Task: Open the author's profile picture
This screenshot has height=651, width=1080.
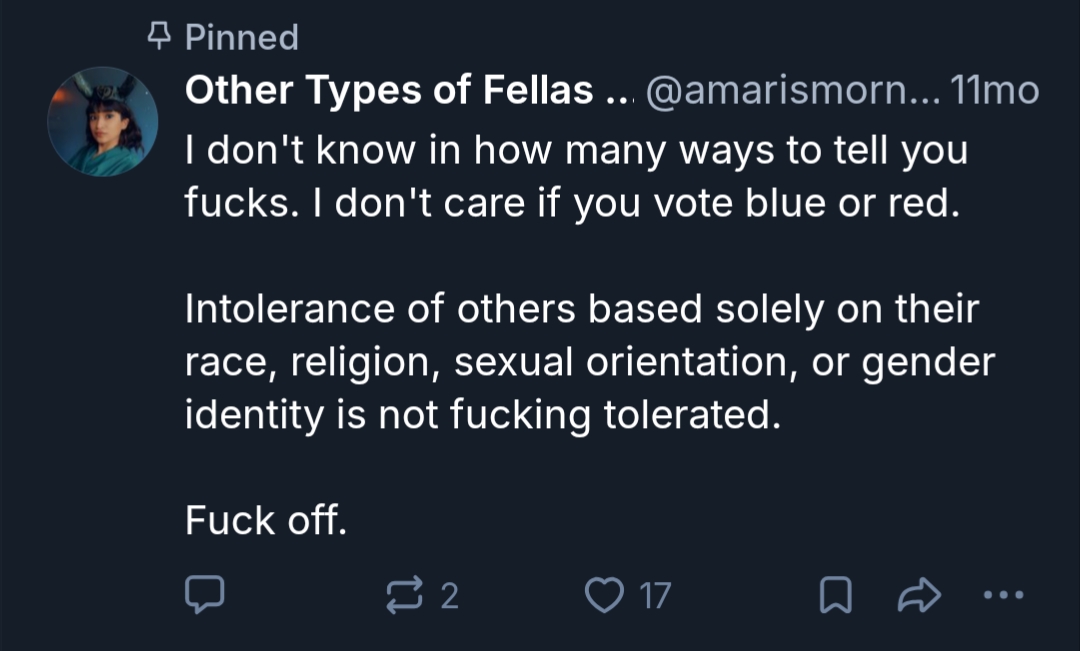Action: (x=102, y=122)
